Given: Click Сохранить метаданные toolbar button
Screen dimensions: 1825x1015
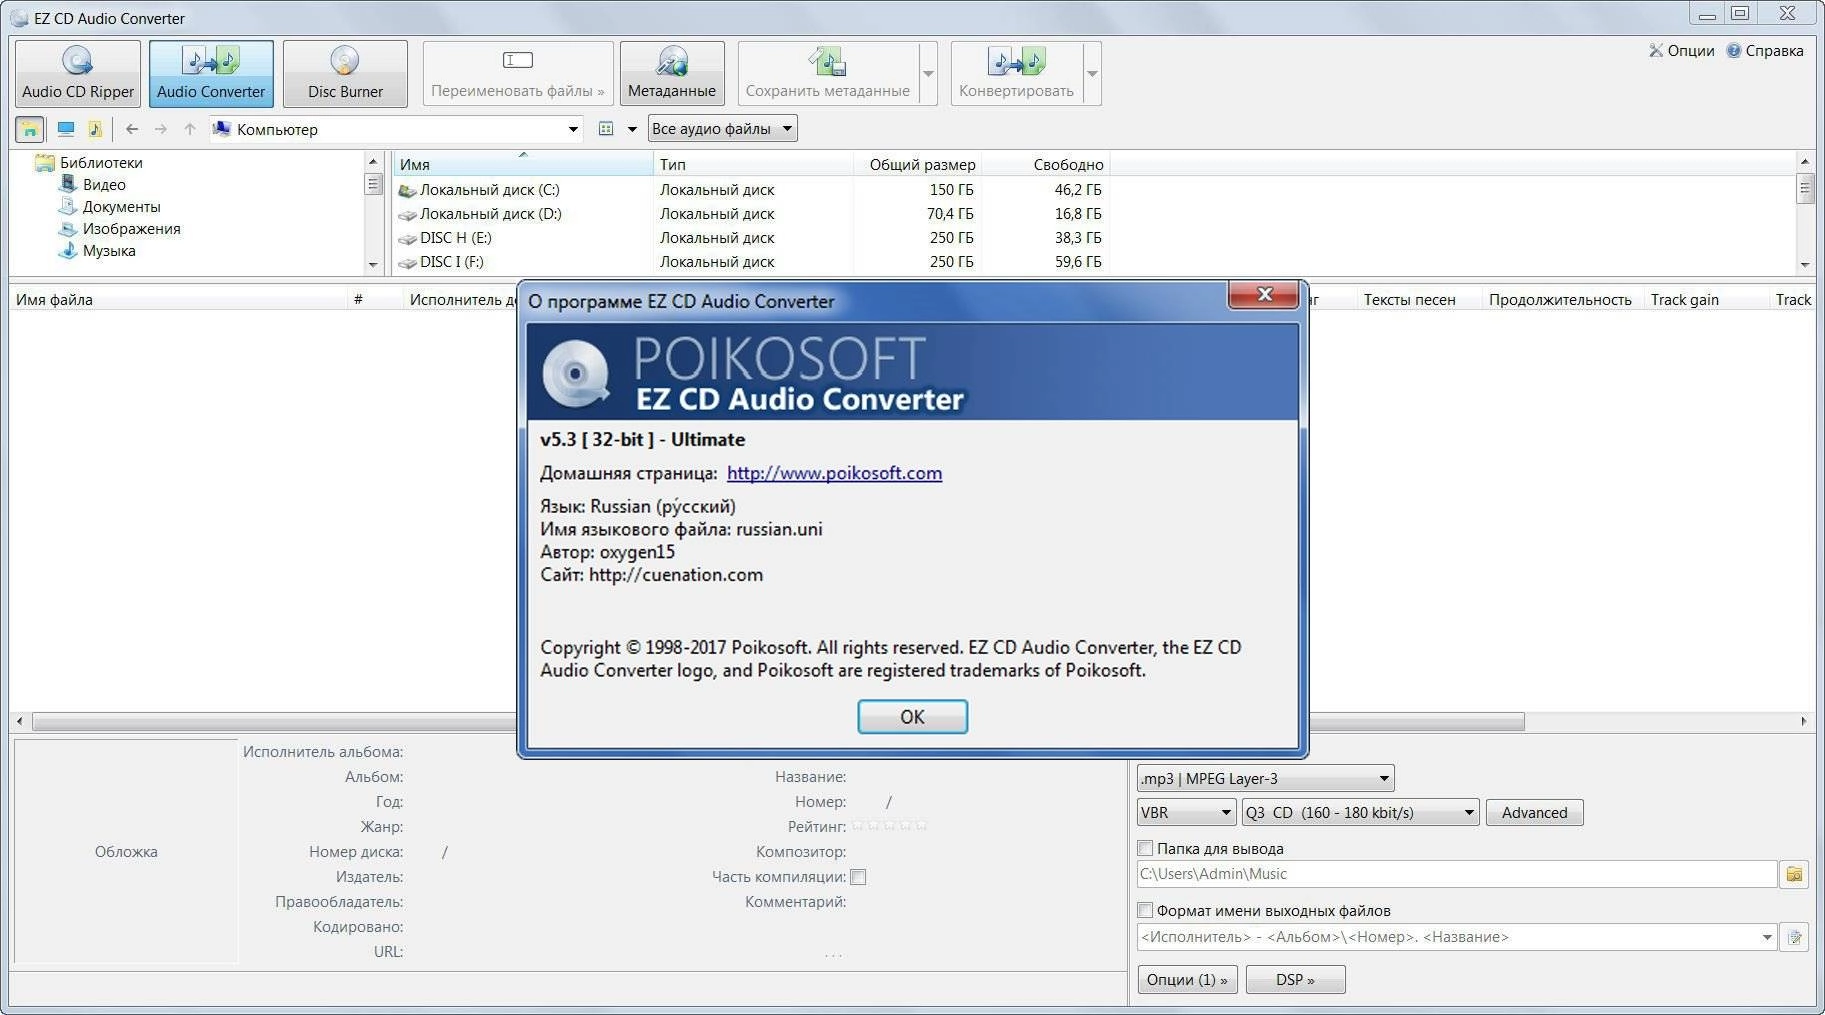Looking at the screenshot, I should click(x=828, y=74).
